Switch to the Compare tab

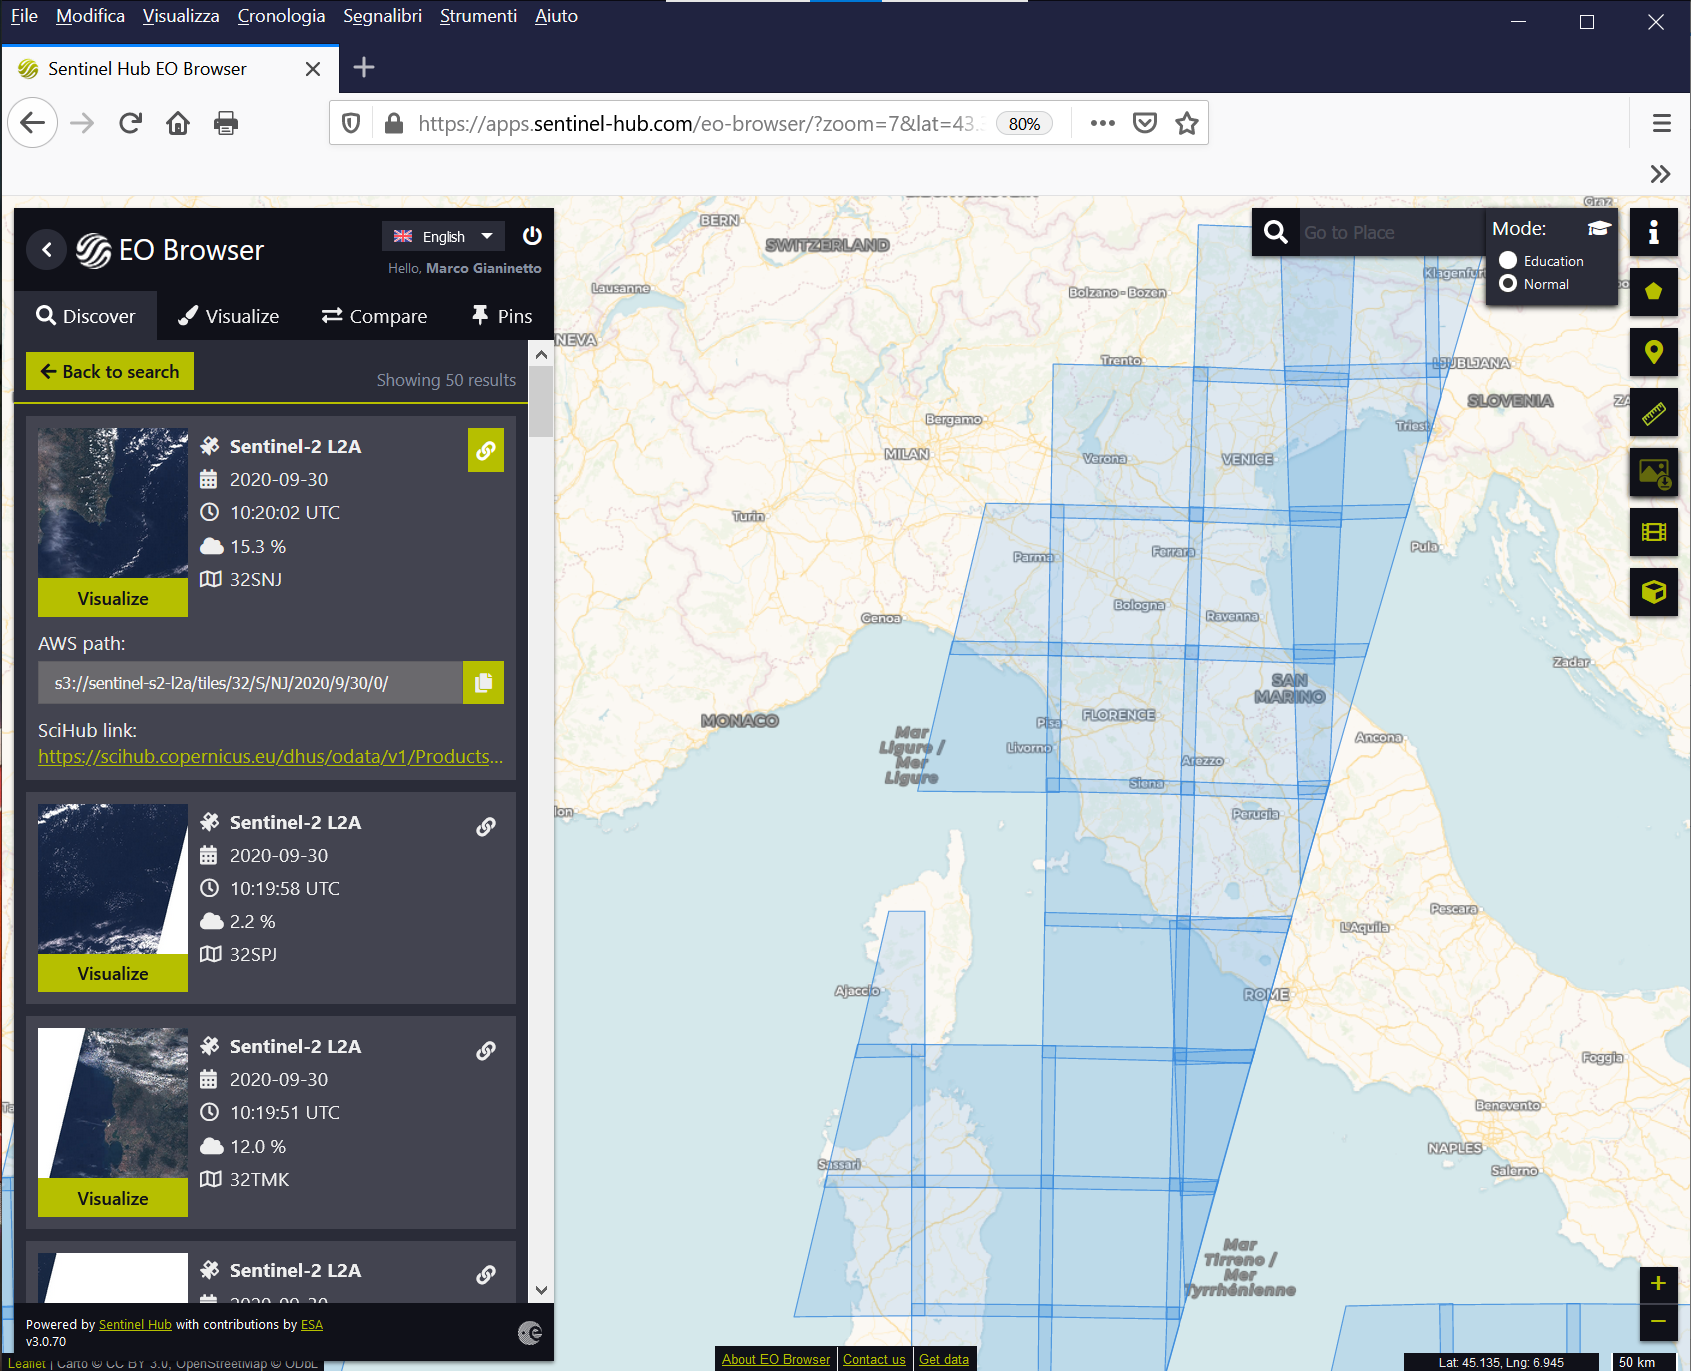375,316
